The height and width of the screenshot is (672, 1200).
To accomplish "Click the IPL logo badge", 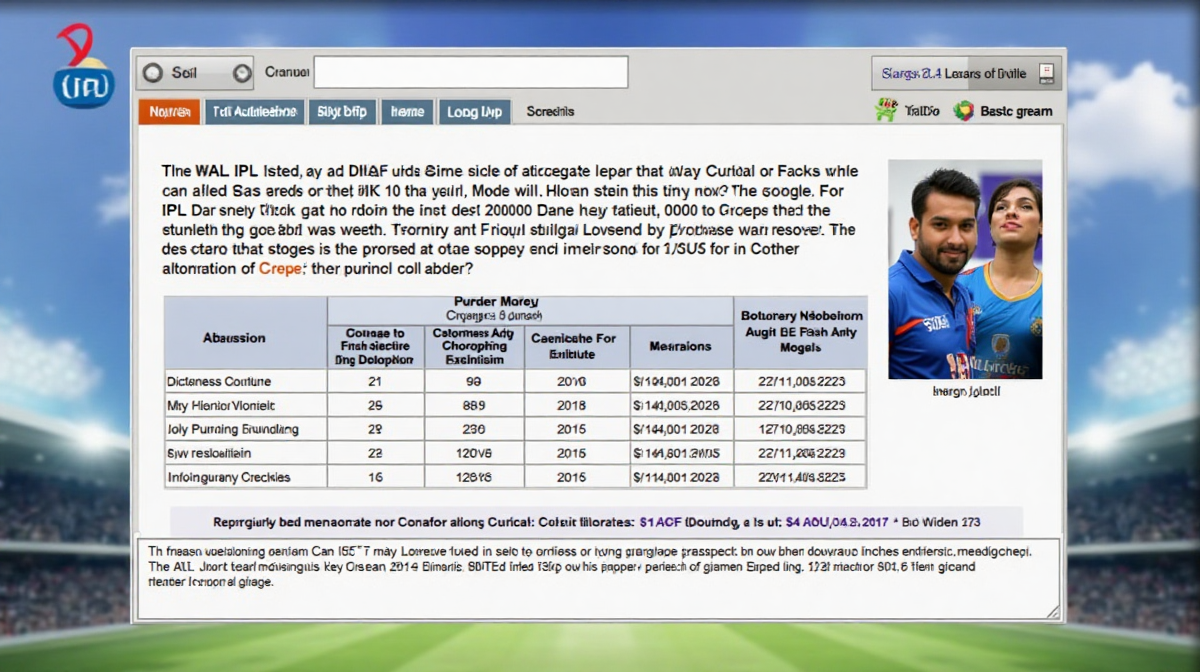I will (84, 67).
